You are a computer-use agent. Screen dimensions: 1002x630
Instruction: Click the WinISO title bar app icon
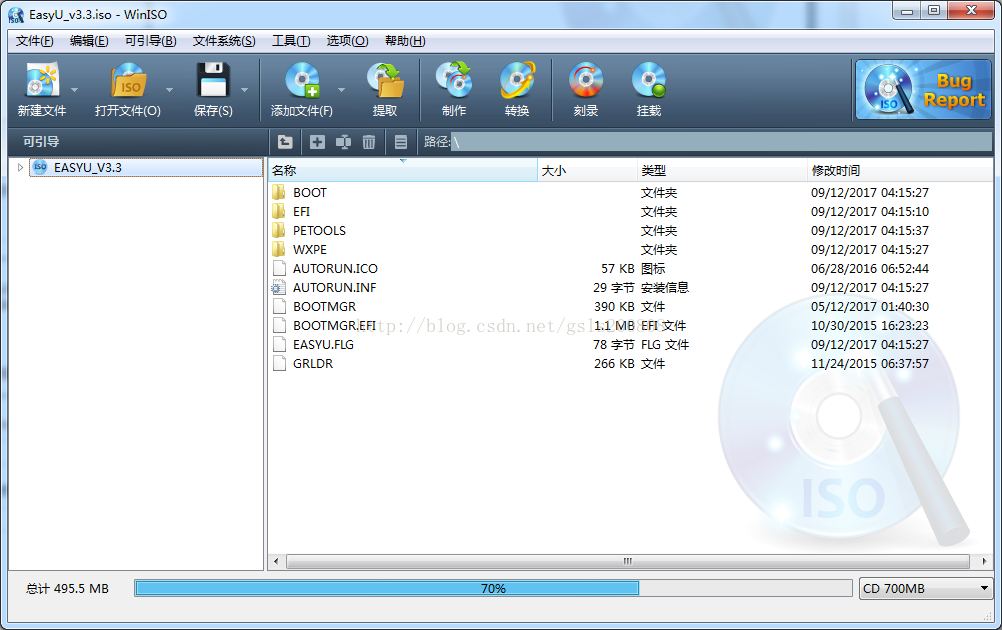point(16,15)
